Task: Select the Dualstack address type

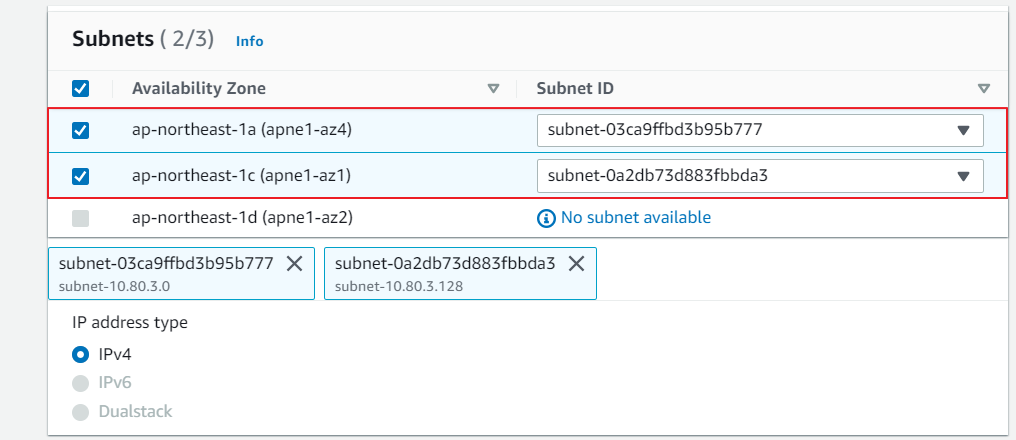Action: pyautogui.click(x=81, y=411)
